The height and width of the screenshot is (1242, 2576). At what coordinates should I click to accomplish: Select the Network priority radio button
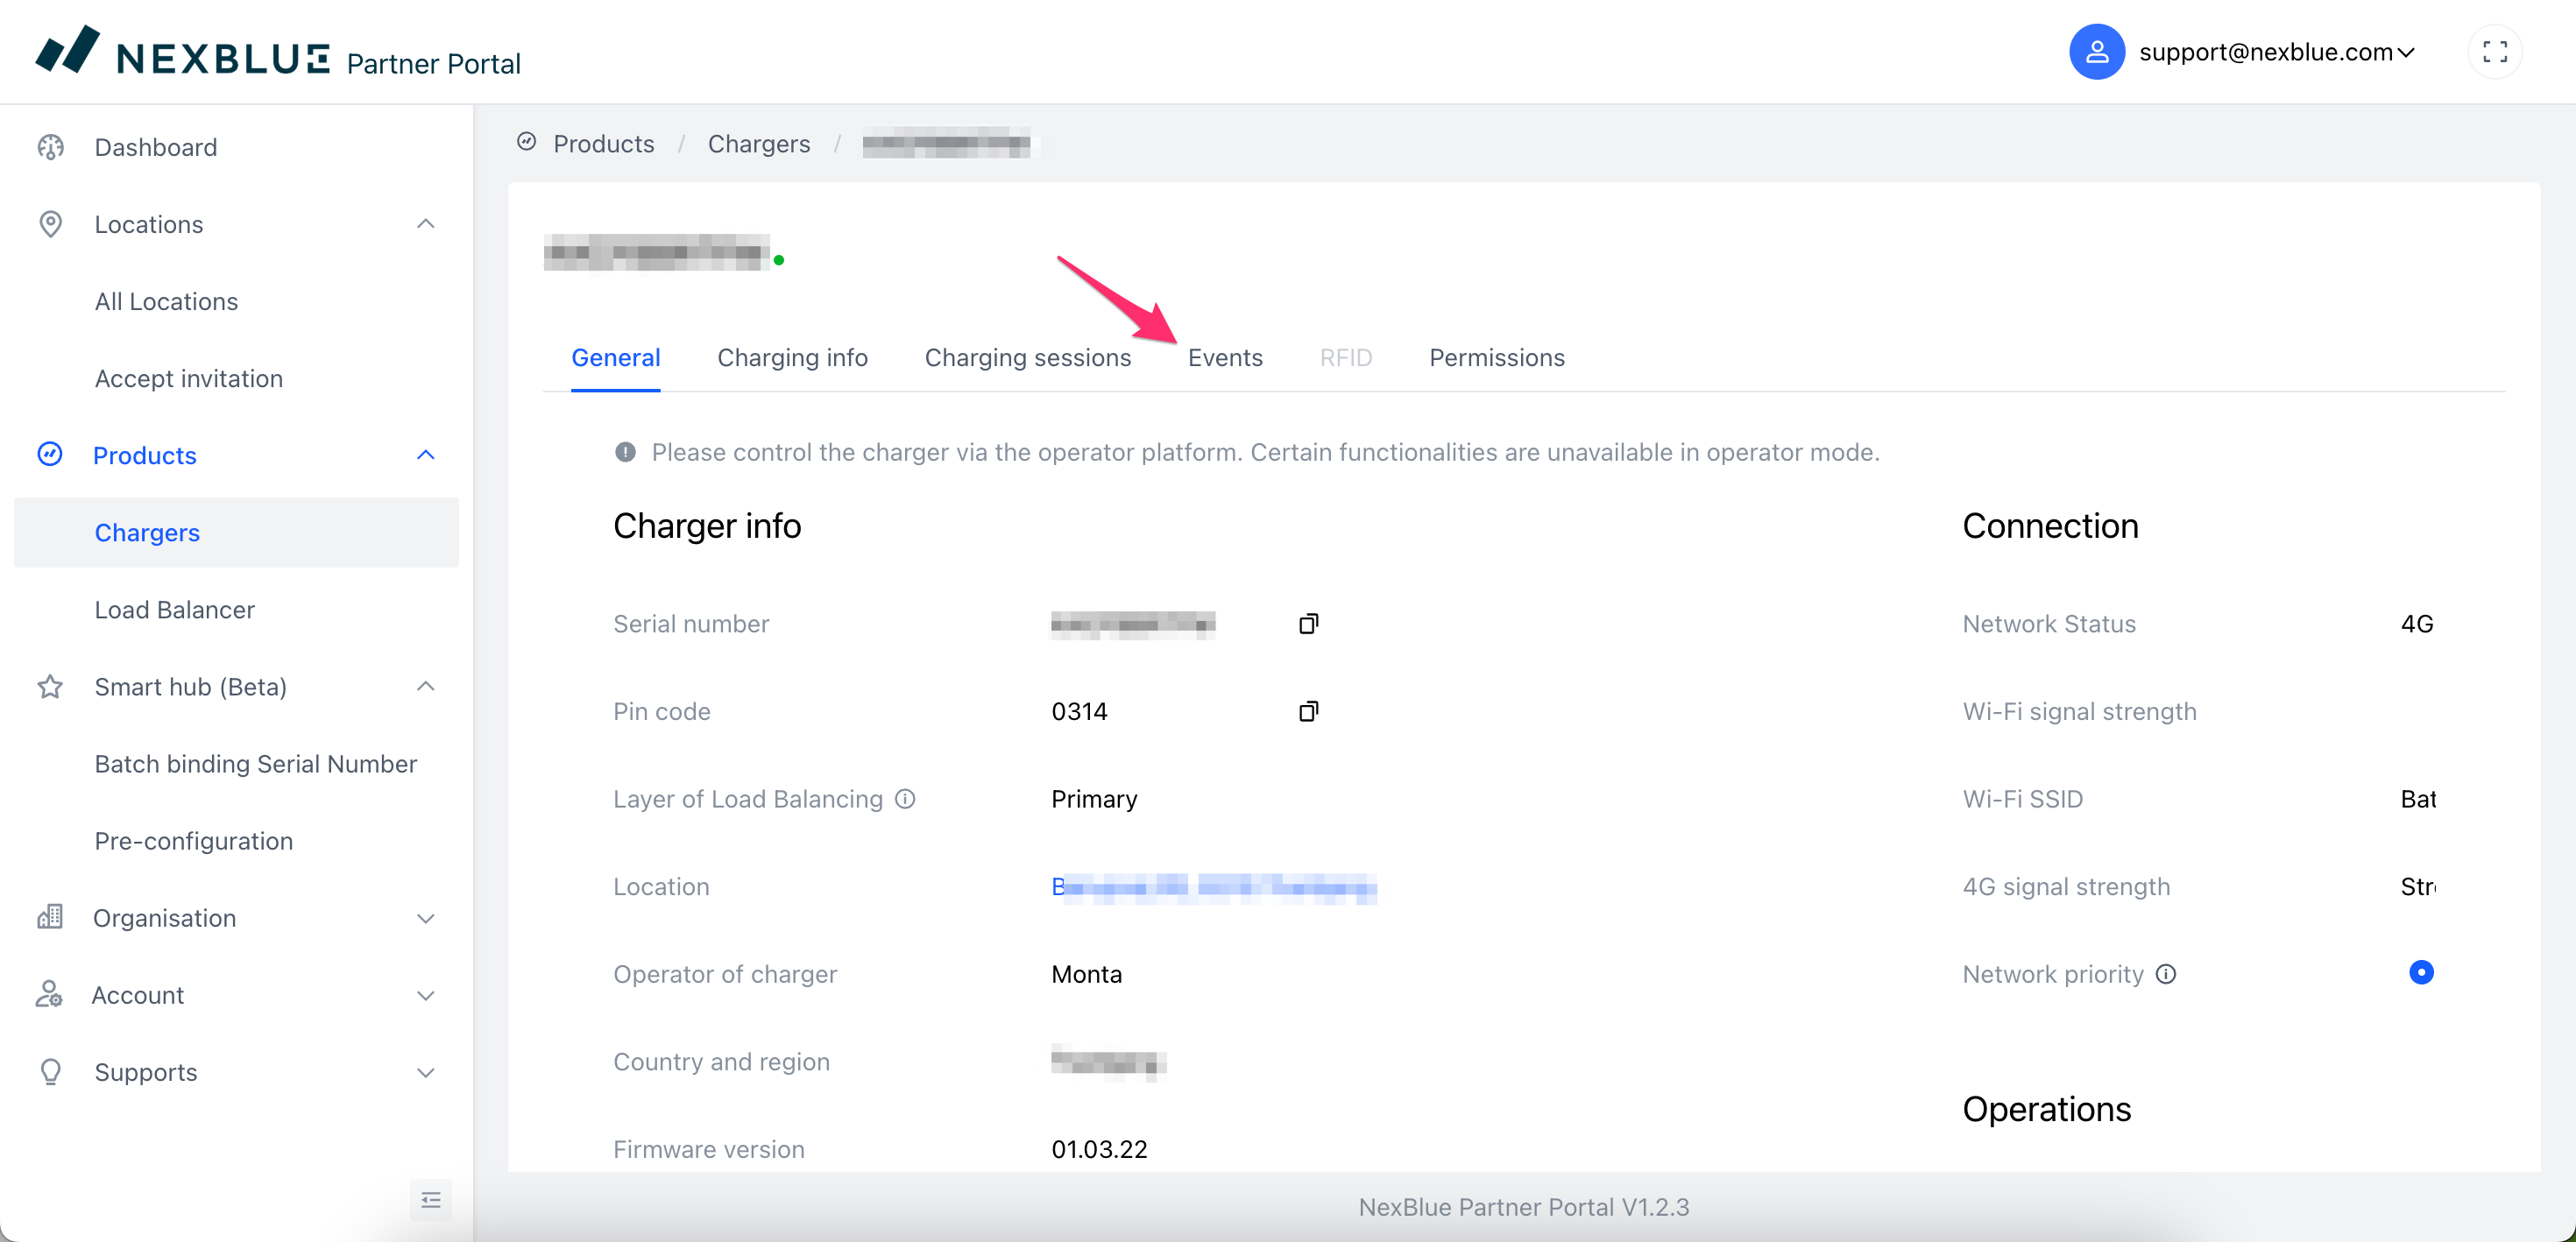(2420, 972)
